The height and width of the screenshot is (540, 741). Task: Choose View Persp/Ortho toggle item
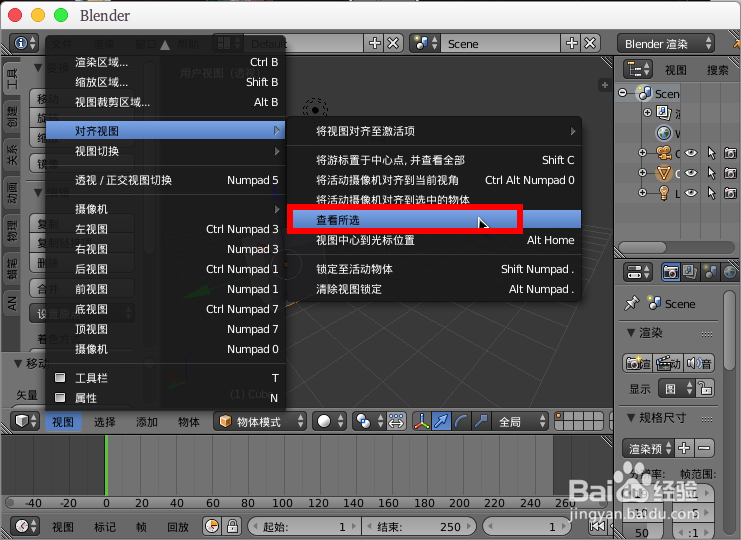click(x=166, y=180)
